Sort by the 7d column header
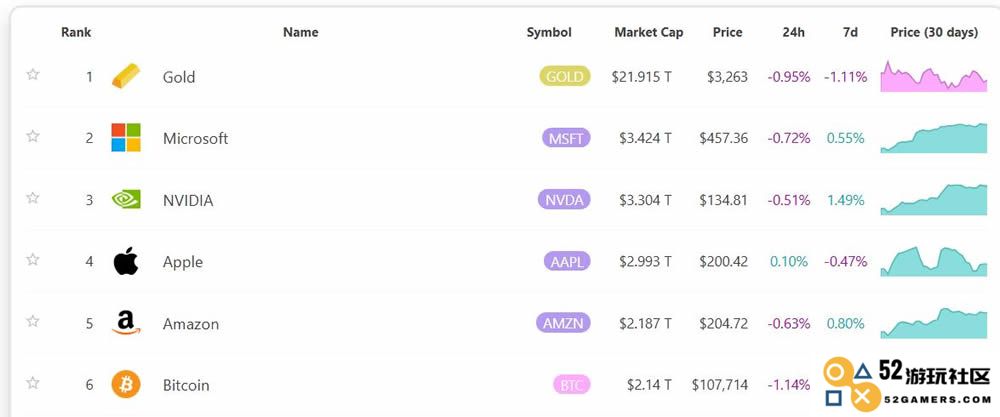Image resolution: width=1000 pixels, height=417 pixels. [x=850, y=33]
